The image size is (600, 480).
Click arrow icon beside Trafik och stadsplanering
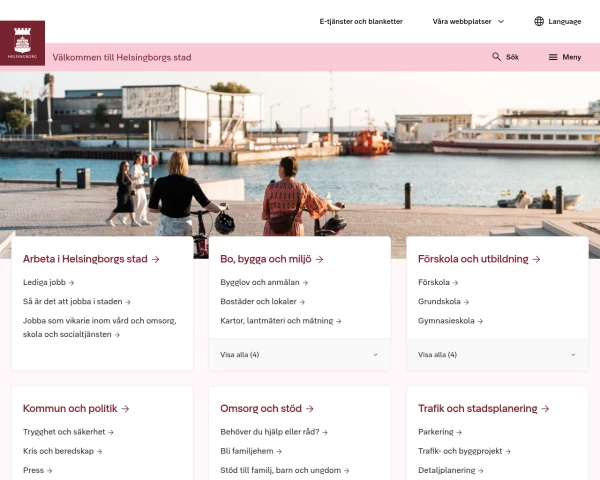tap(545, 409)
